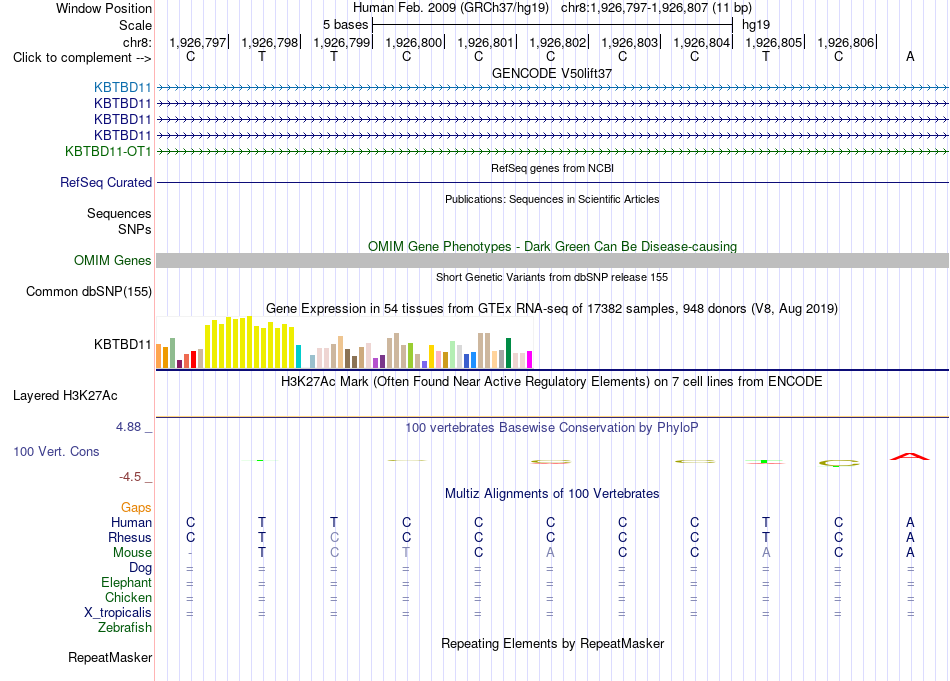Open the 100 Vert. Cons track label
The height and width of the screenshot is (681, 950).
click(56, 451)
